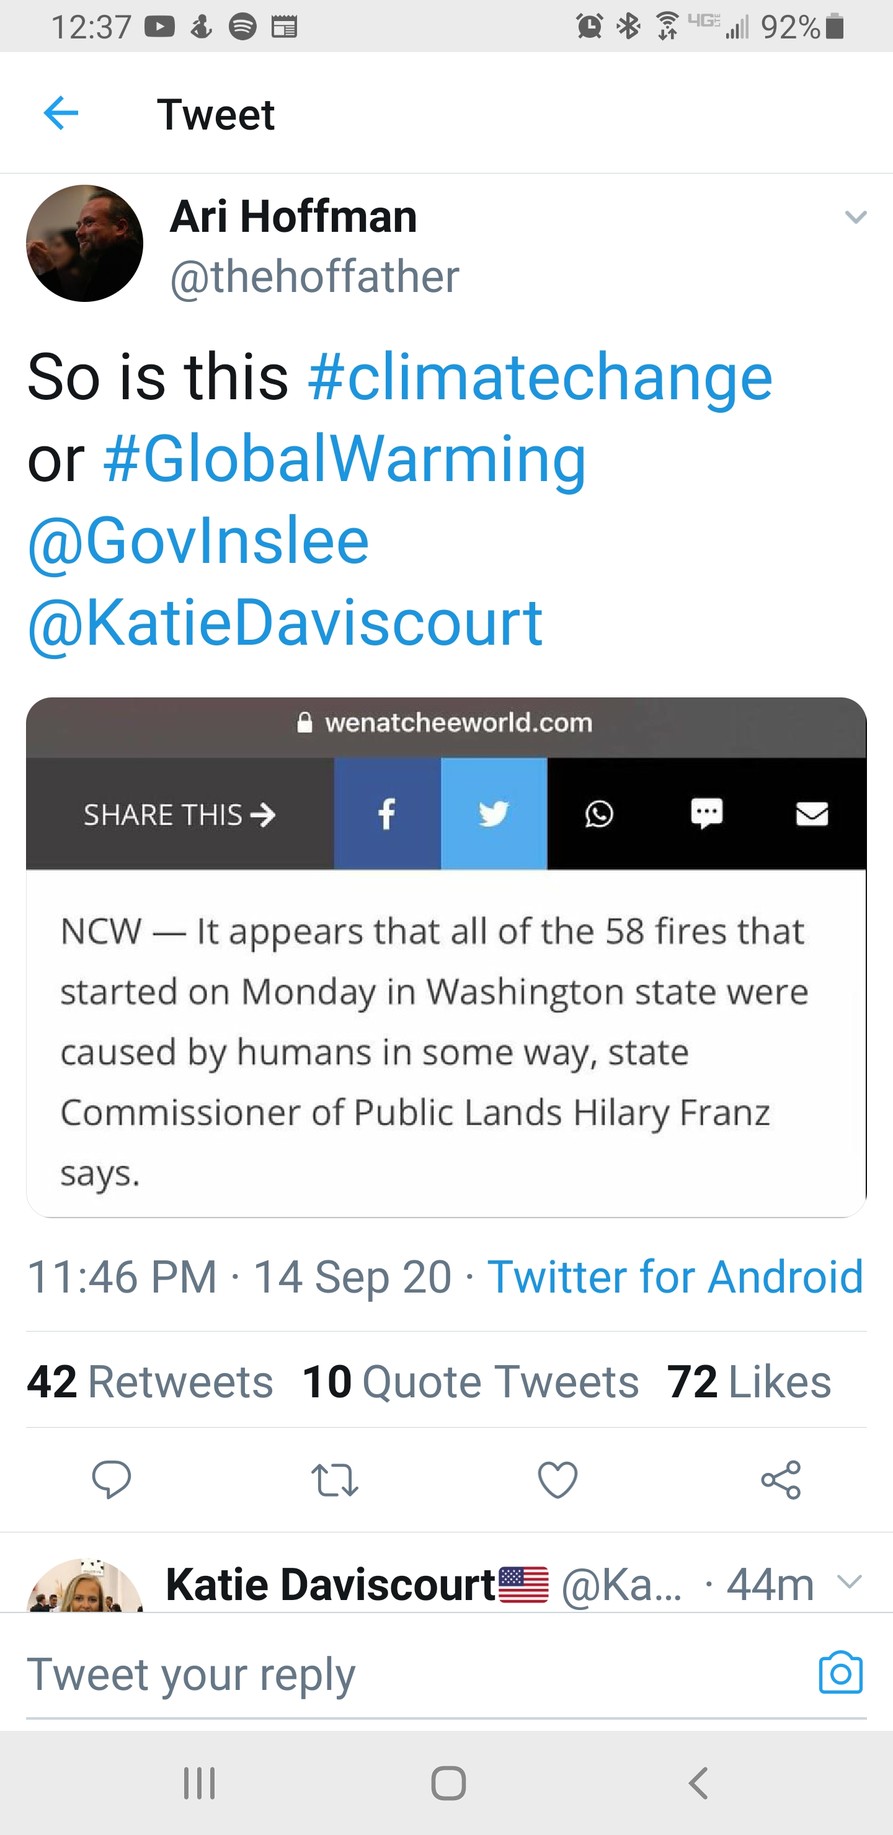Expand Katie Daviscourt reply options chevron
The width and height of the screenshot is (893, 1835).
pos(848,1581)
